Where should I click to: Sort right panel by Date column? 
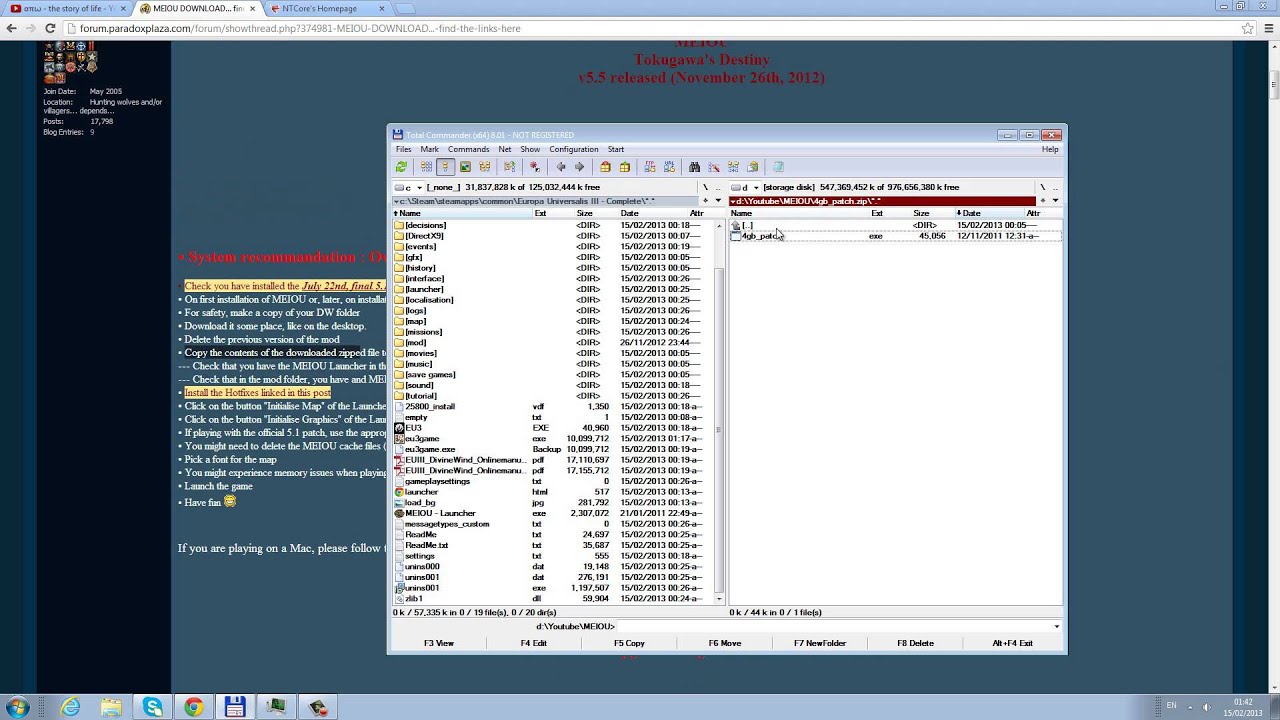[x=988, y=213]
